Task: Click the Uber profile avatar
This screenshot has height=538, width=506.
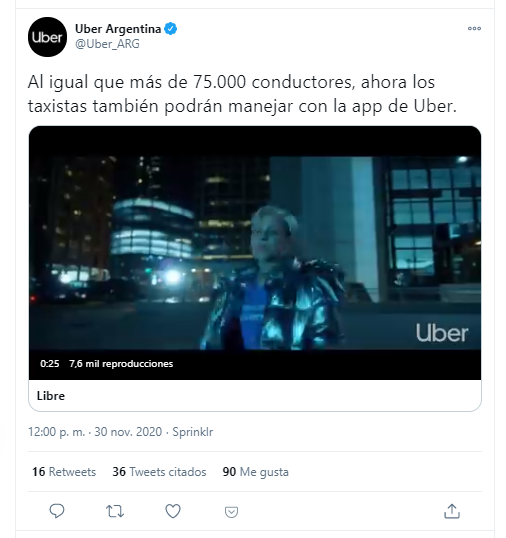Action: pyautogui.click(x=47, y=37)
